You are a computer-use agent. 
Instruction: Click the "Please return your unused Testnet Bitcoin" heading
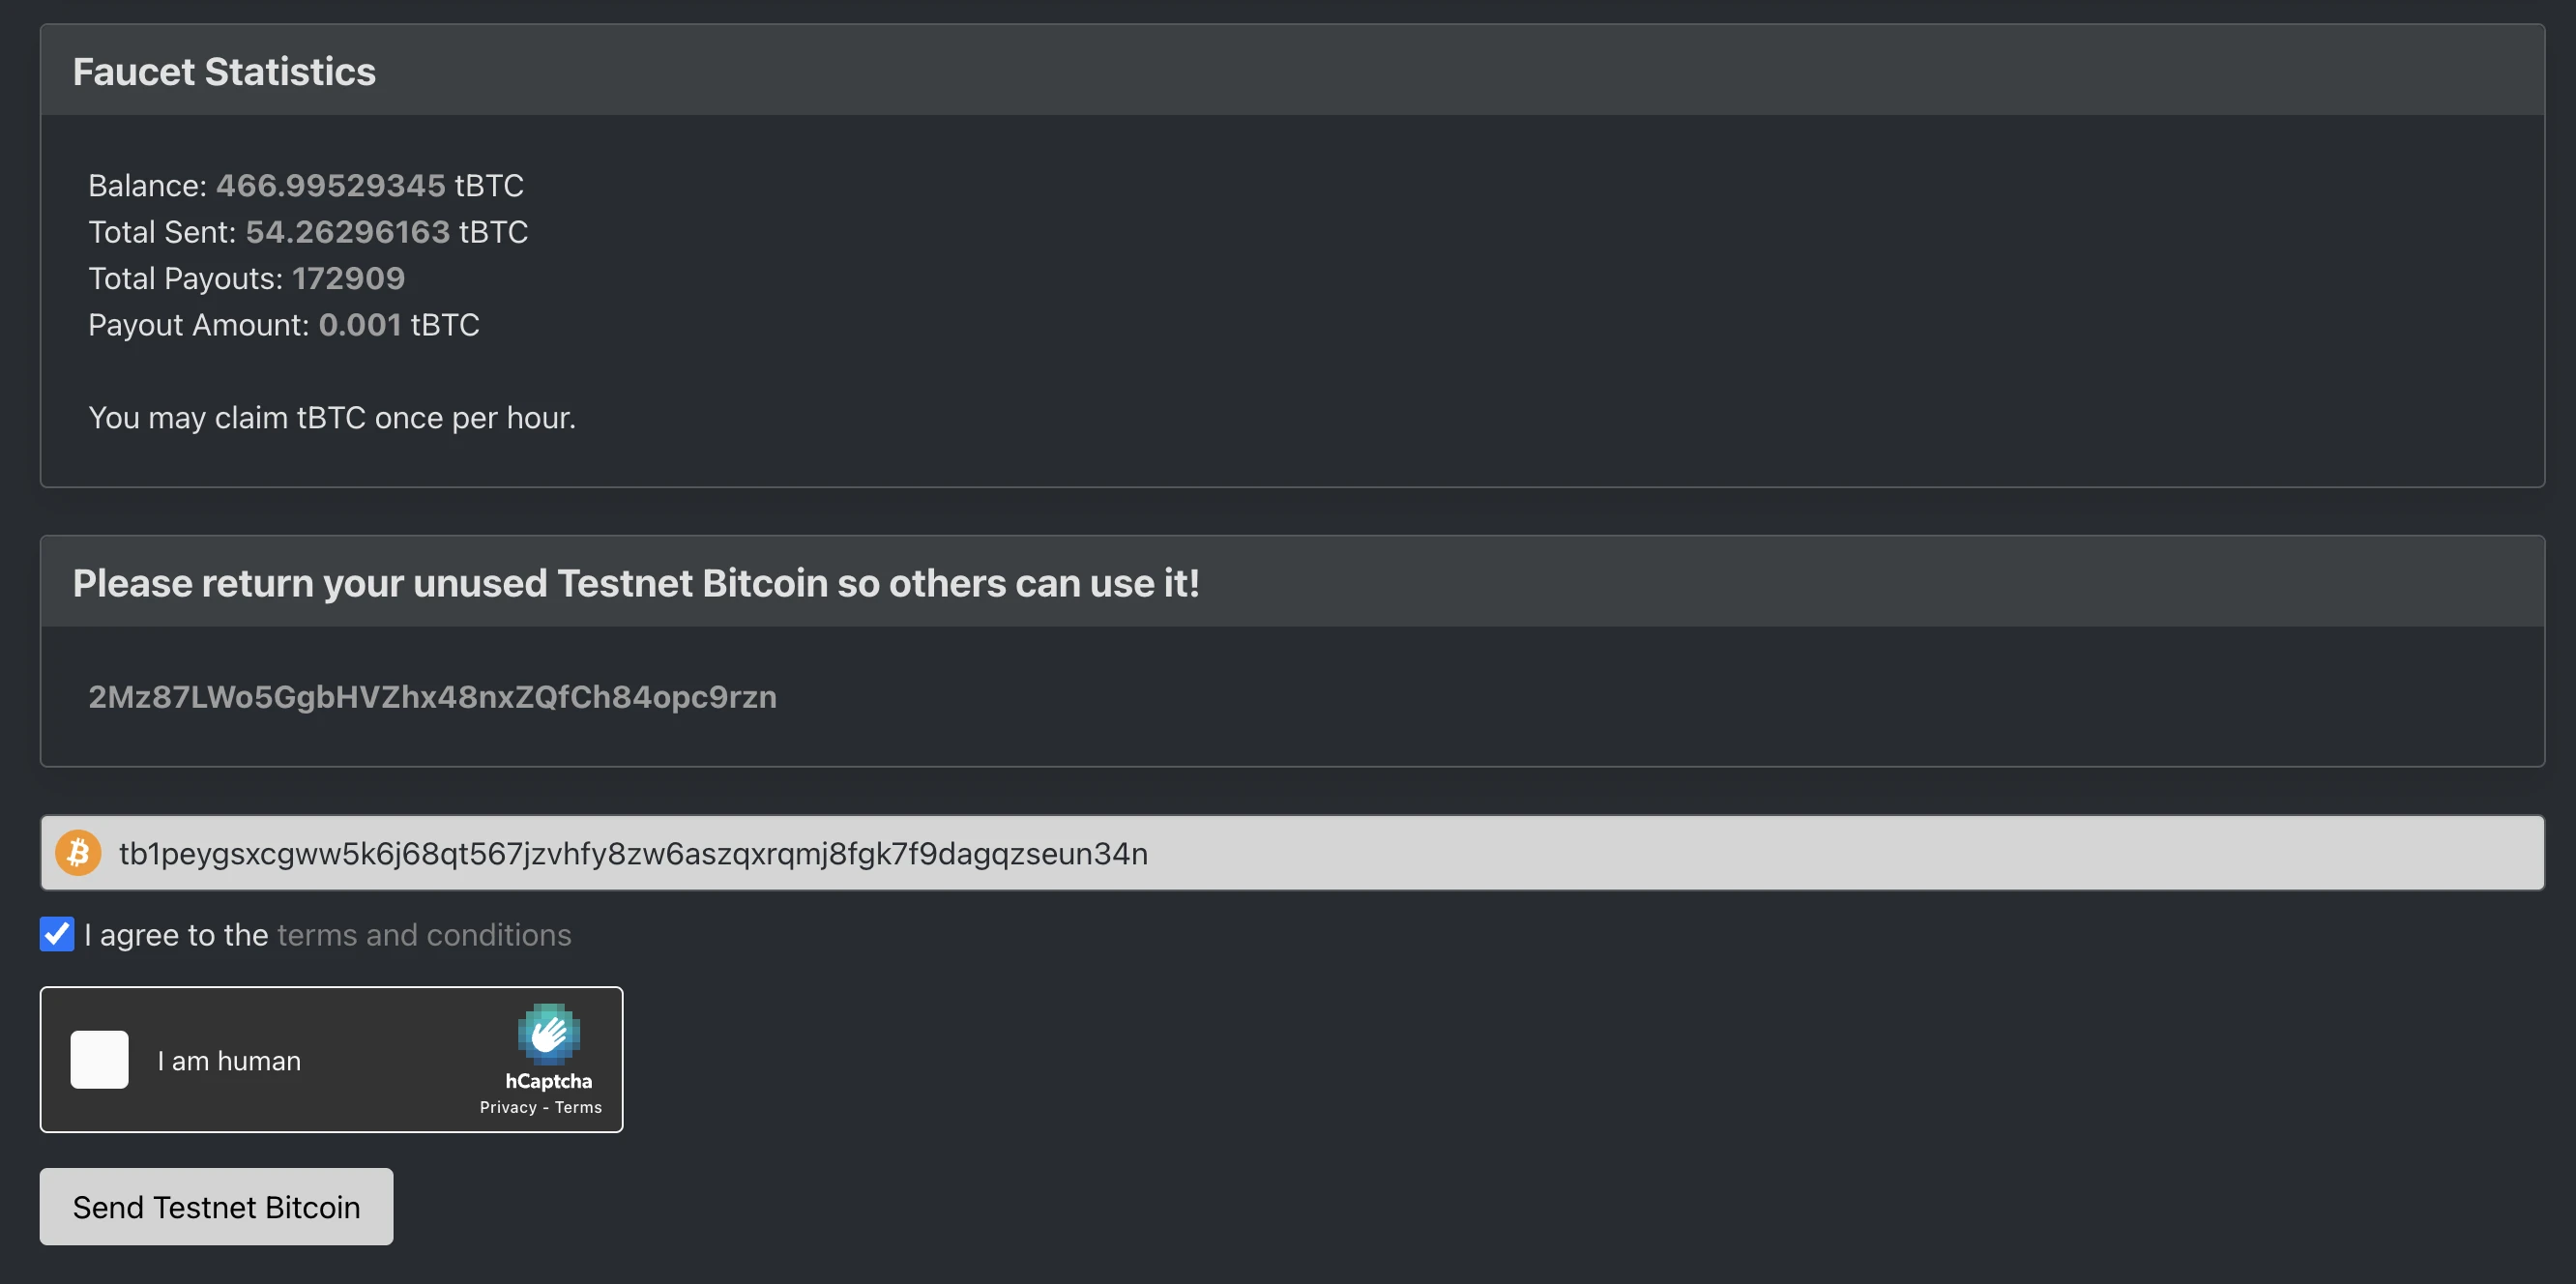pyautogui.click(x=636, y=583)
